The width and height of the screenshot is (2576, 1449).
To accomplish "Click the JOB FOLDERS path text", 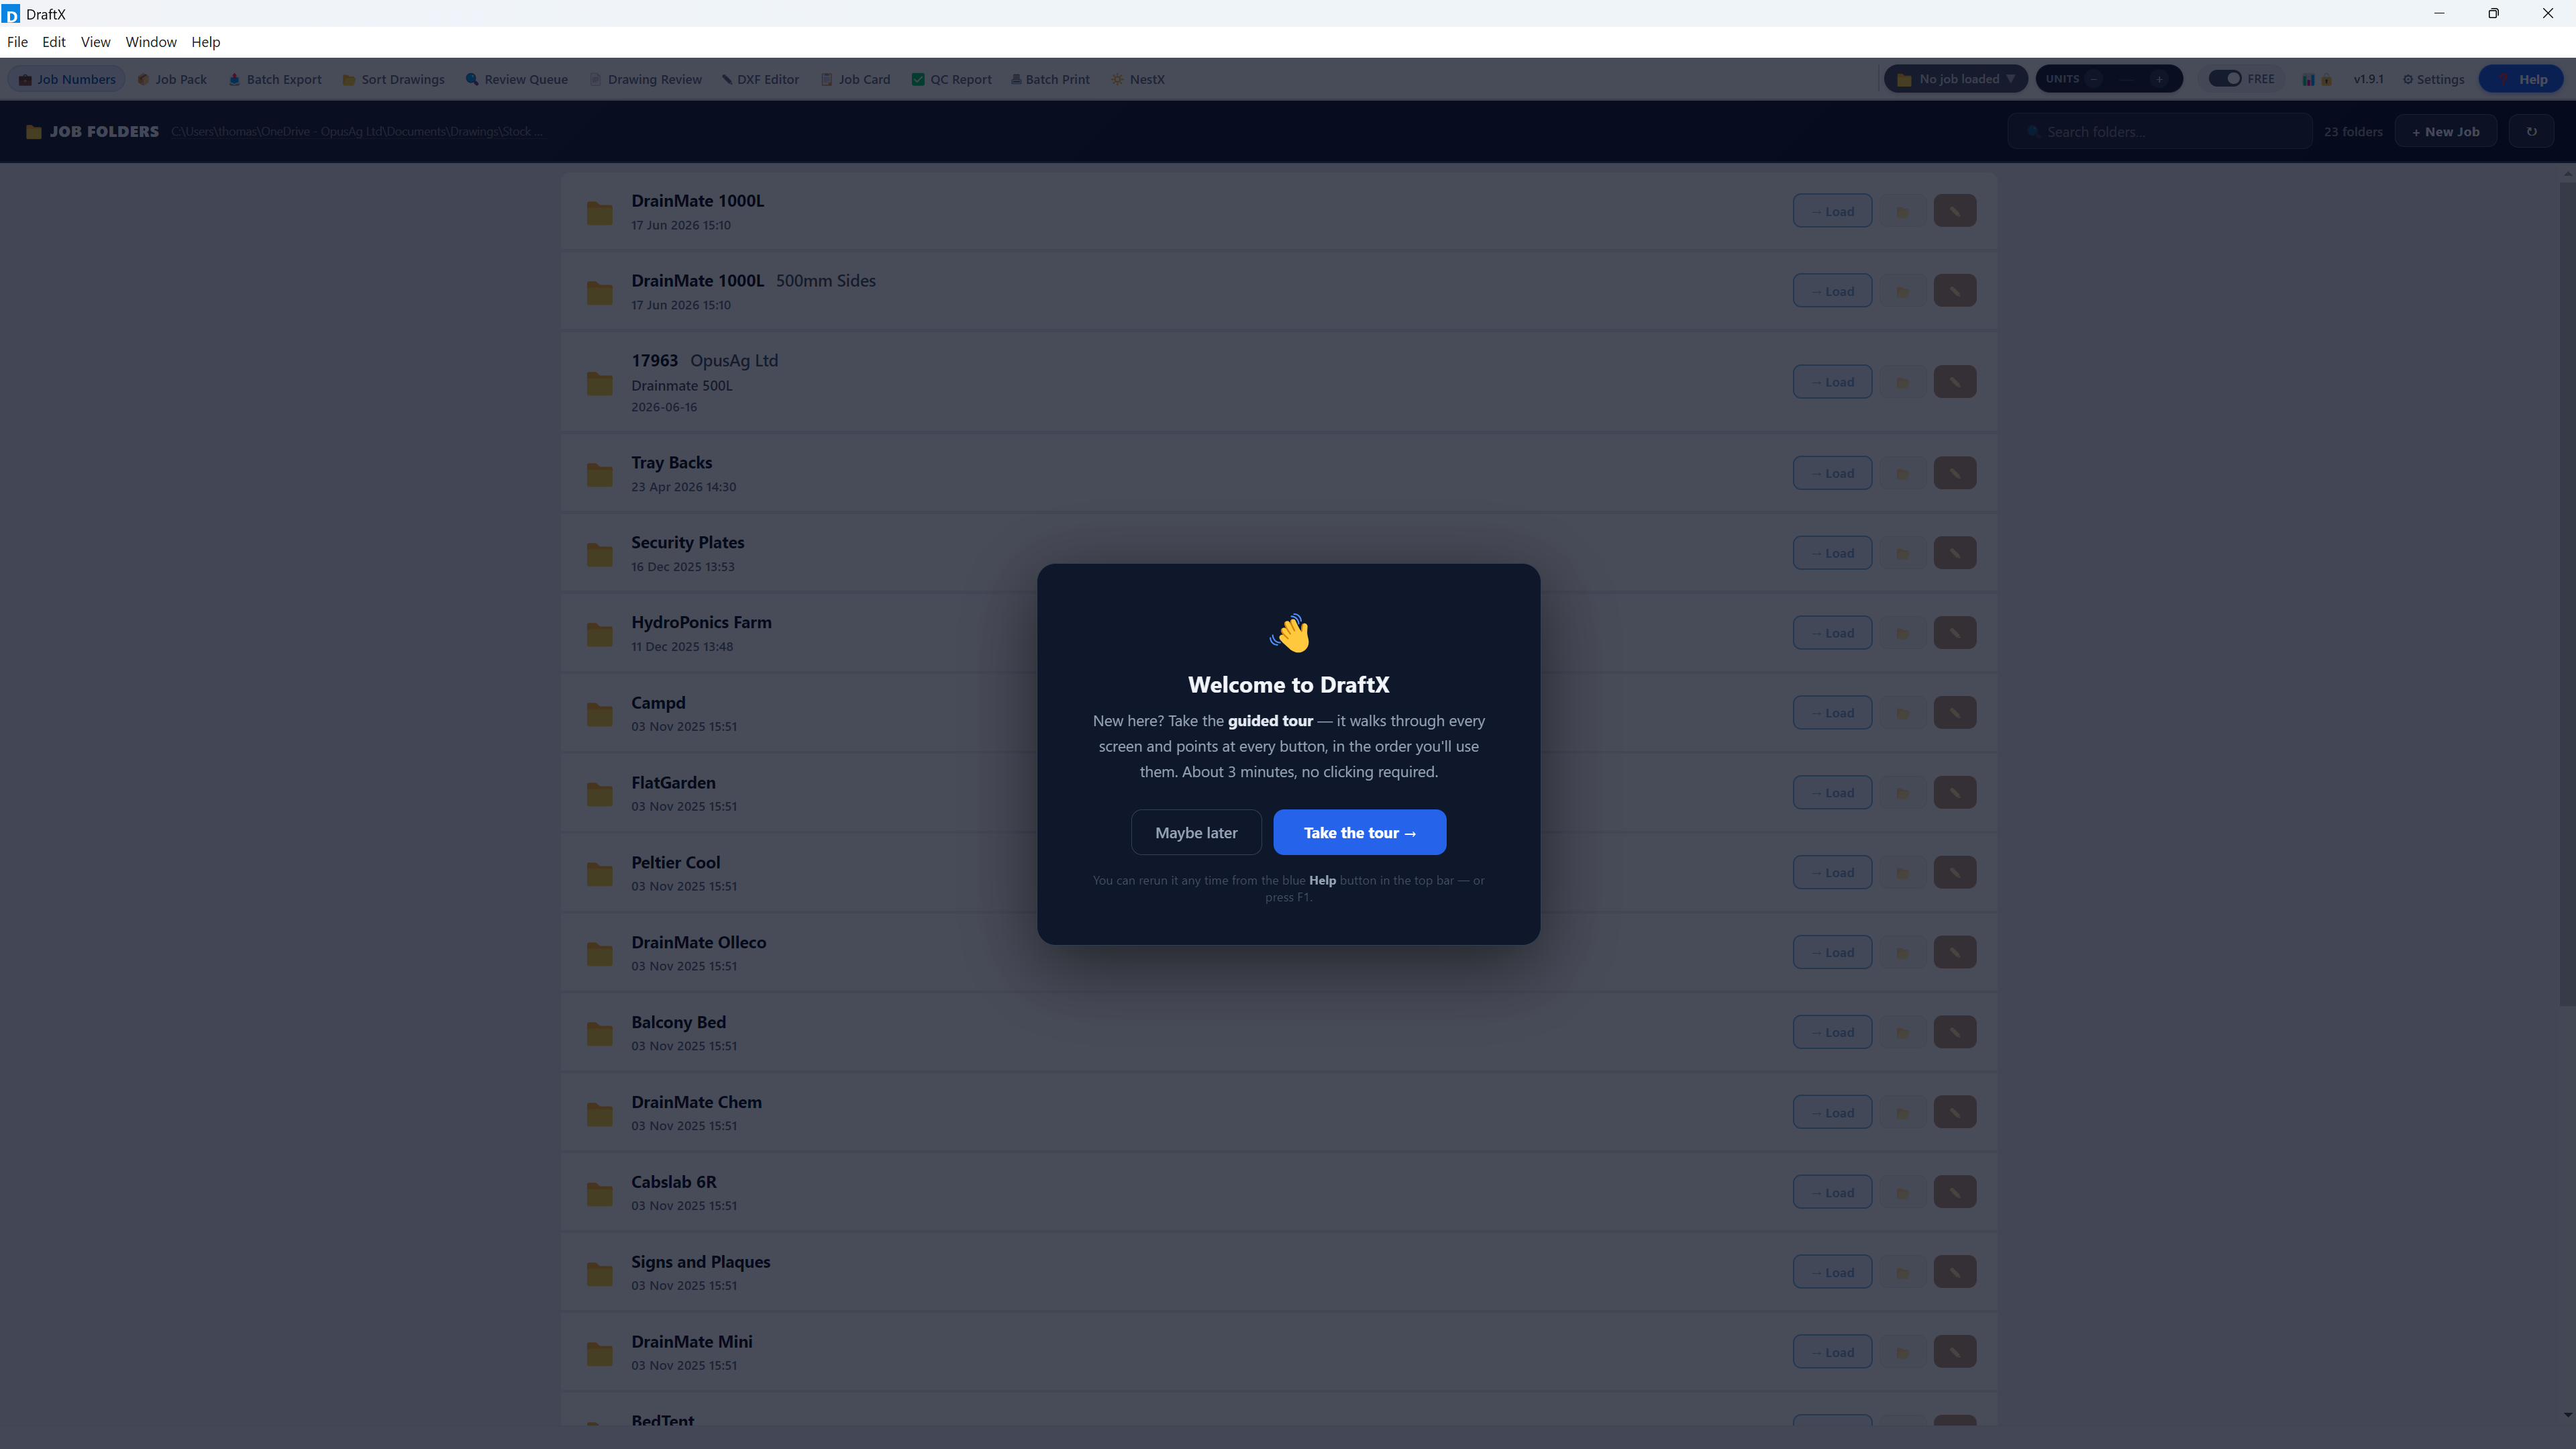I will [357, 131].
